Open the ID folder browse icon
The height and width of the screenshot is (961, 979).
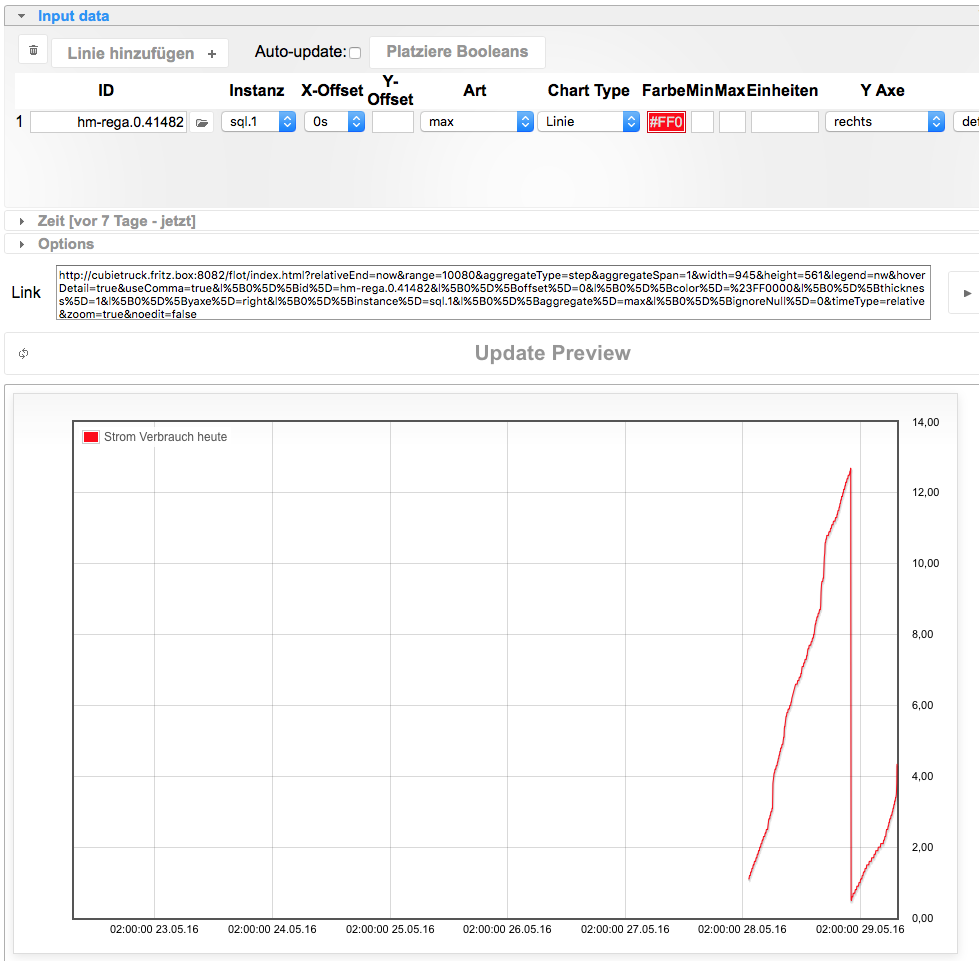pyautogui.click(x=202, y=122)
